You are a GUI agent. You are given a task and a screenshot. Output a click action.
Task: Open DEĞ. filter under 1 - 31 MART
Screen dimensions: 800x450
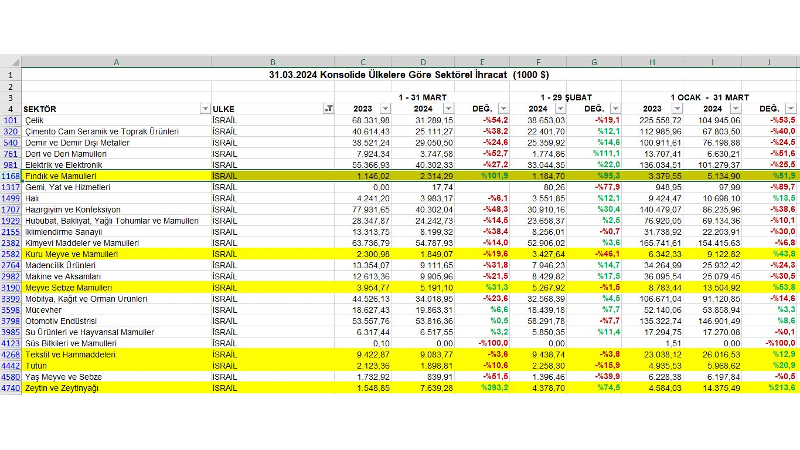tap(500, 108)
